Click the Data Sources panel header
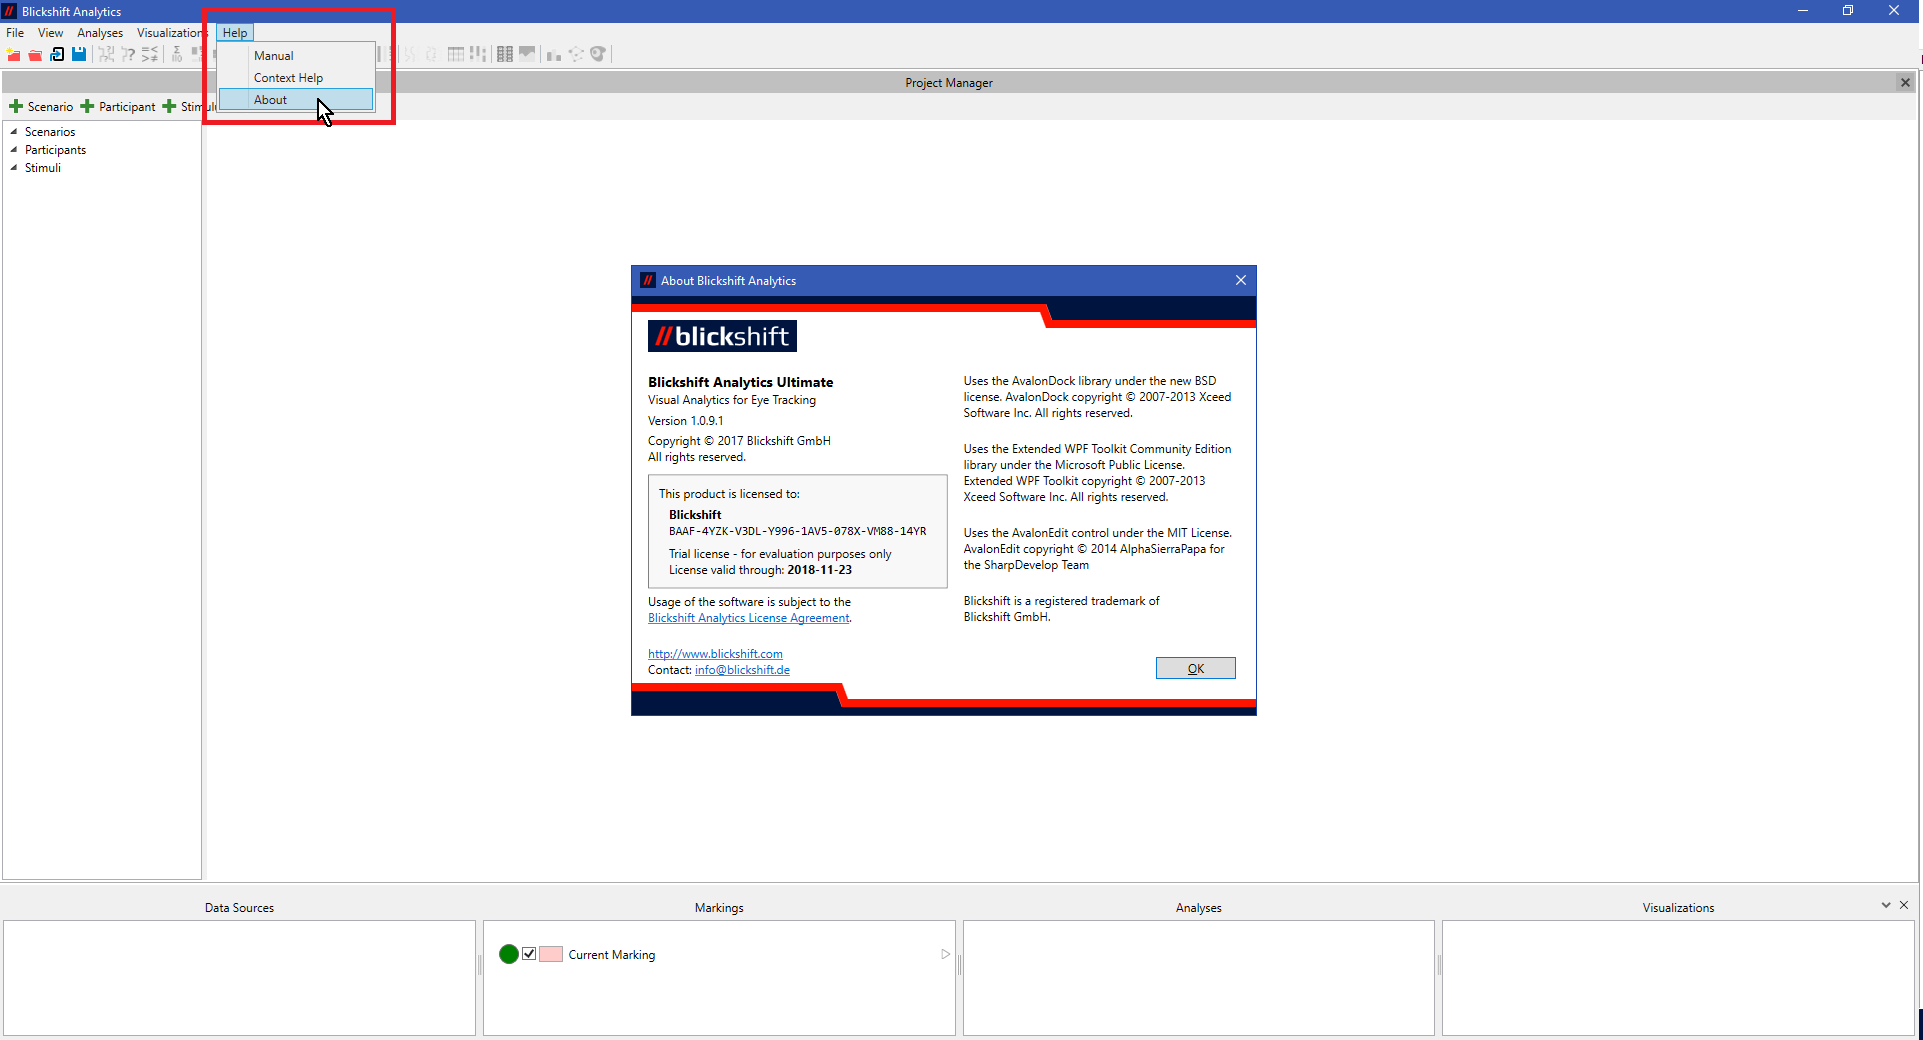 [x=239, y=908]
